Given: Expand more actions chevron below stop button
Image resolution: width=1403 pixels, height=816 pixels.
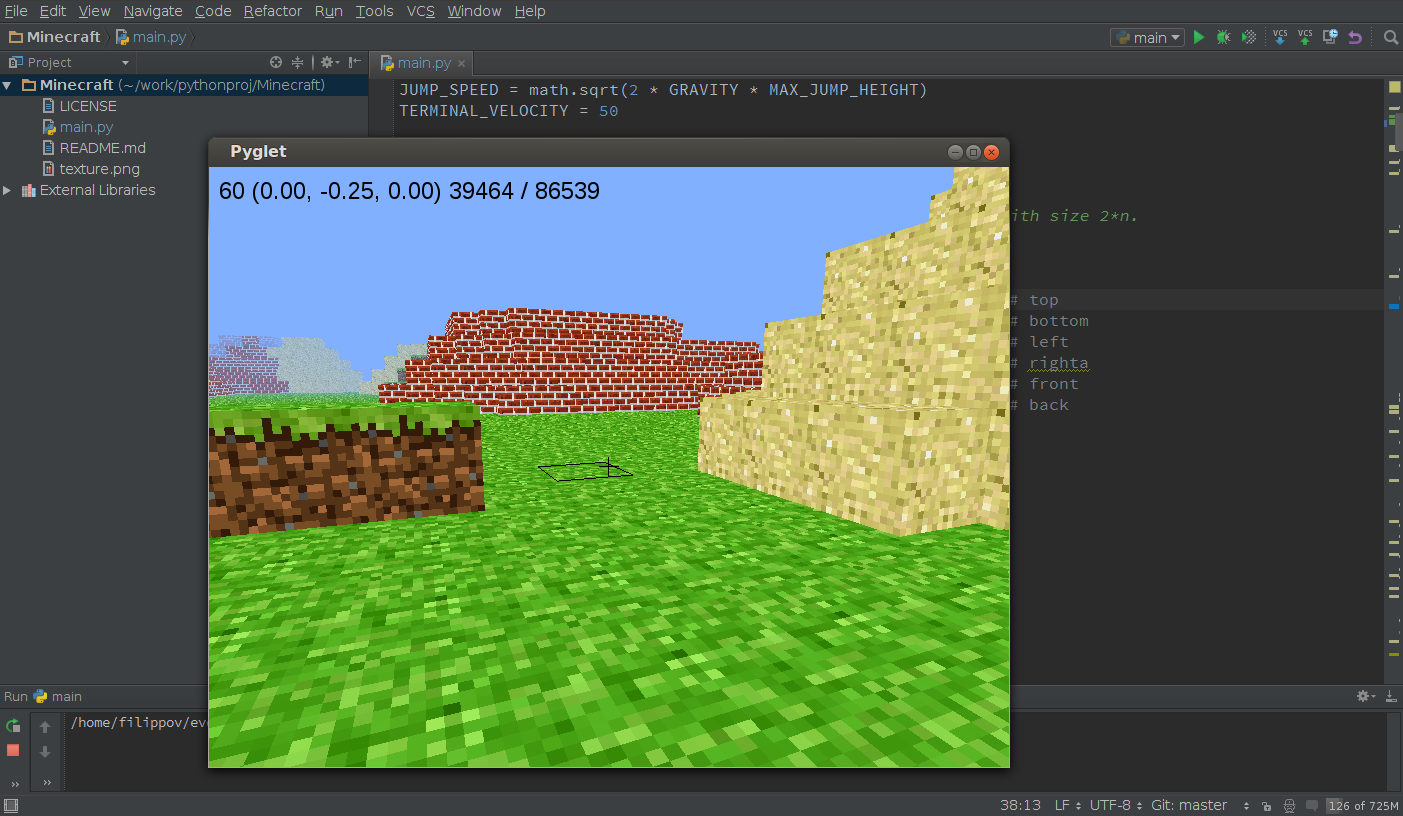Looking at the screenshot, I should pos(14,783).
